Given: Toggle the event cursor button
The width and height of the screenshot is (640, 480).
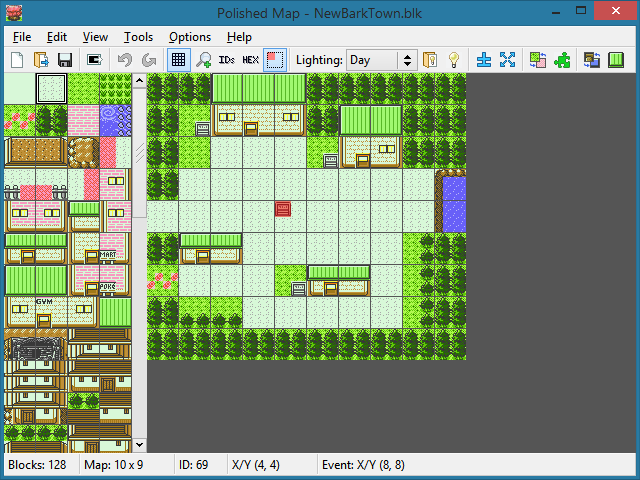Looking at the screenshot, I should click(275, 60).
